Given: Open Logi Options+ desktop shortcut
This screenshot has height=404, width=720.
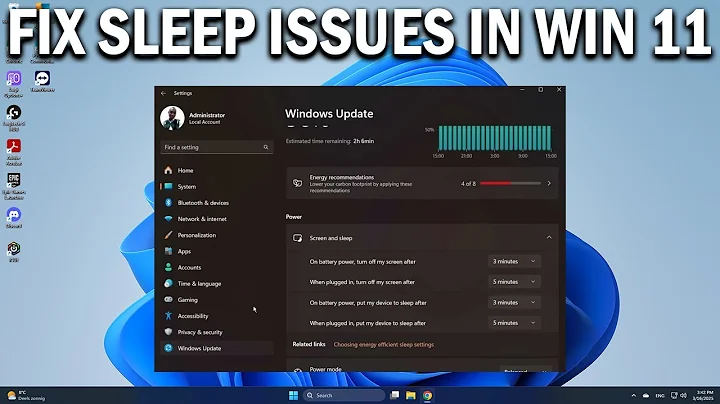Looking at the screenshot, I should 13,84.
